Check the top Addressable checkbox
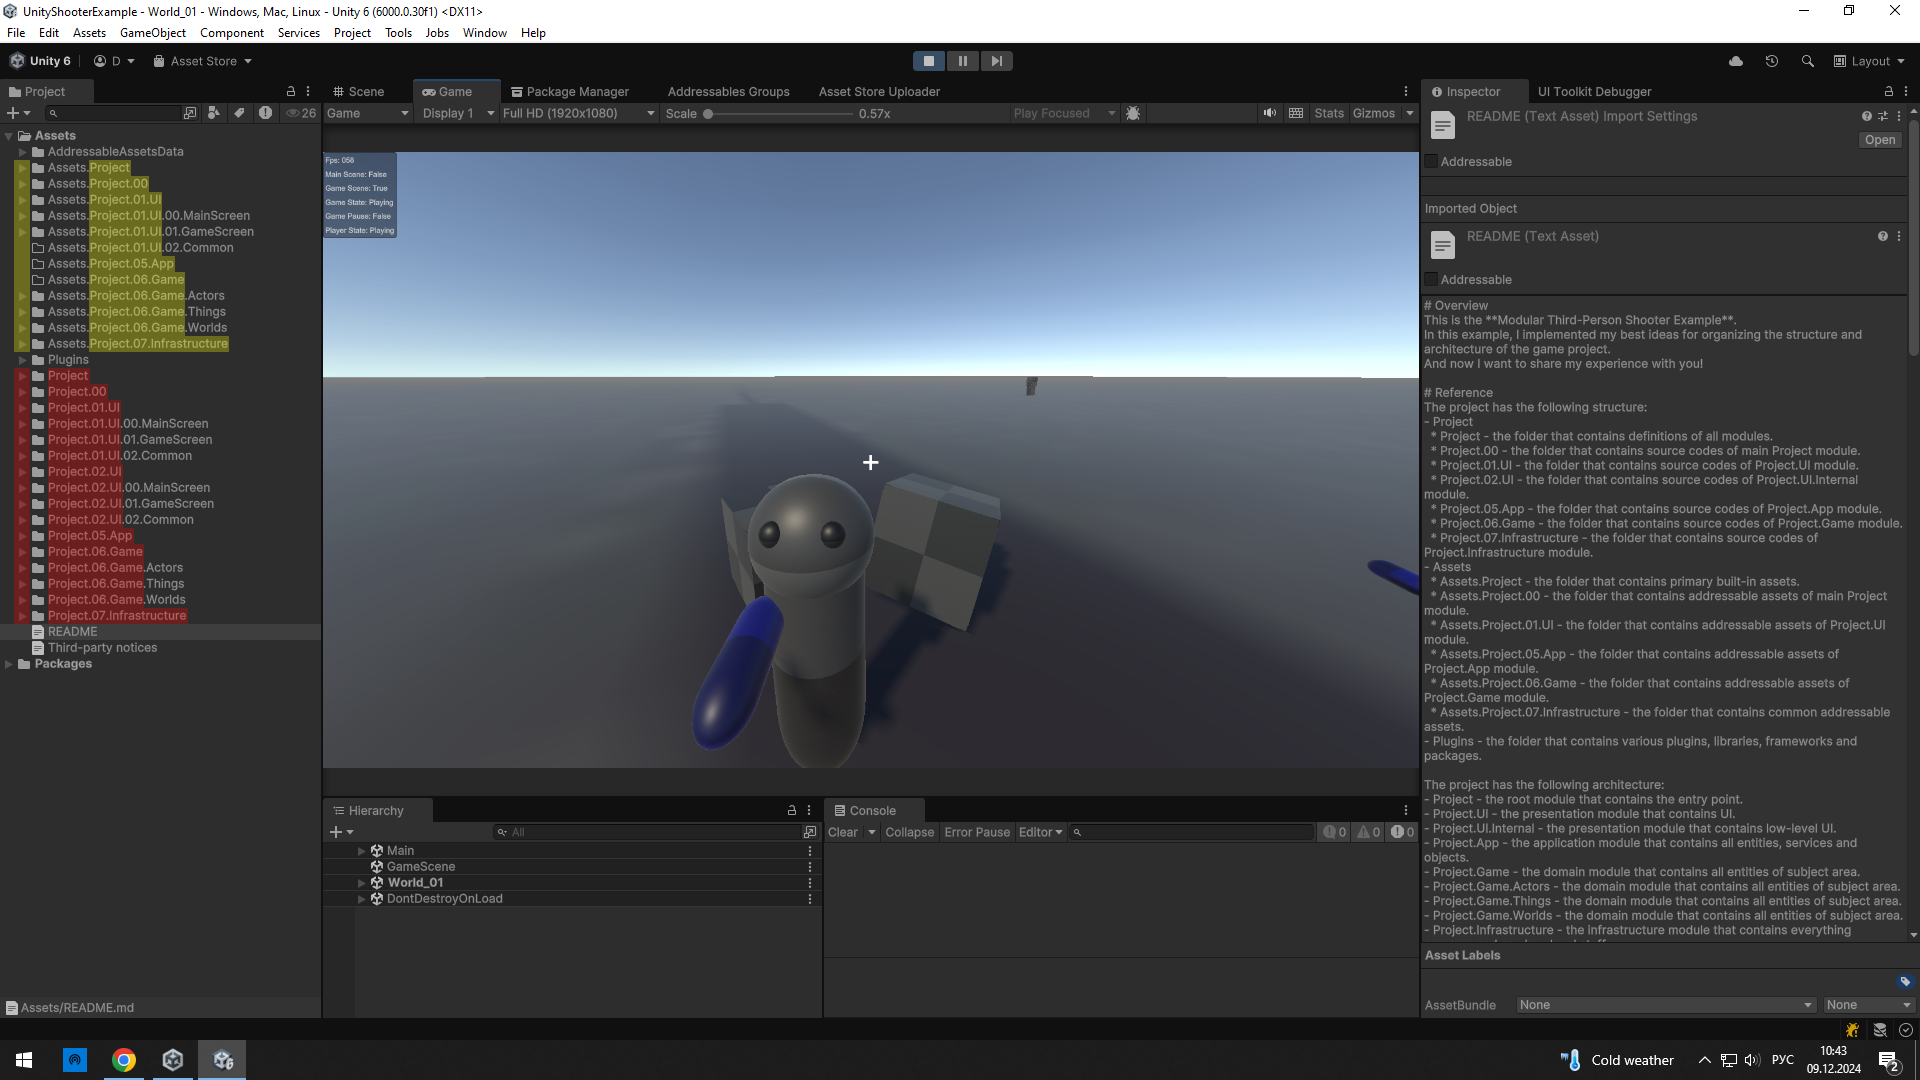 pyautogui.click(x=1431, y=162)
